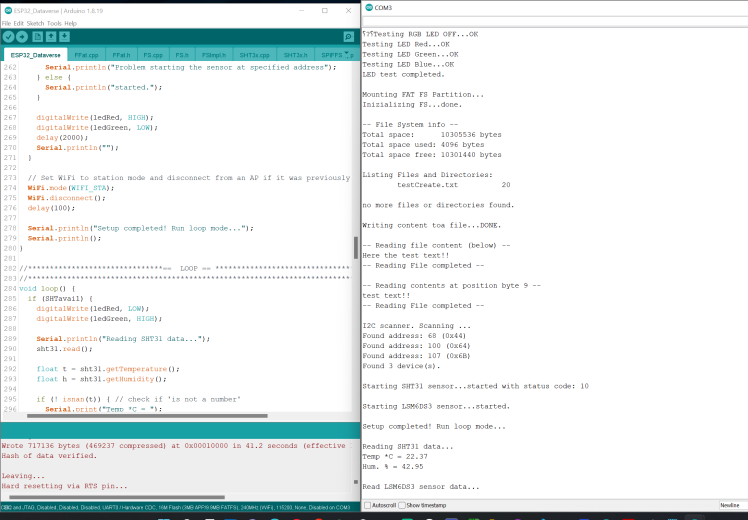Switch to the FFat.cpp tab

(86, 55)
